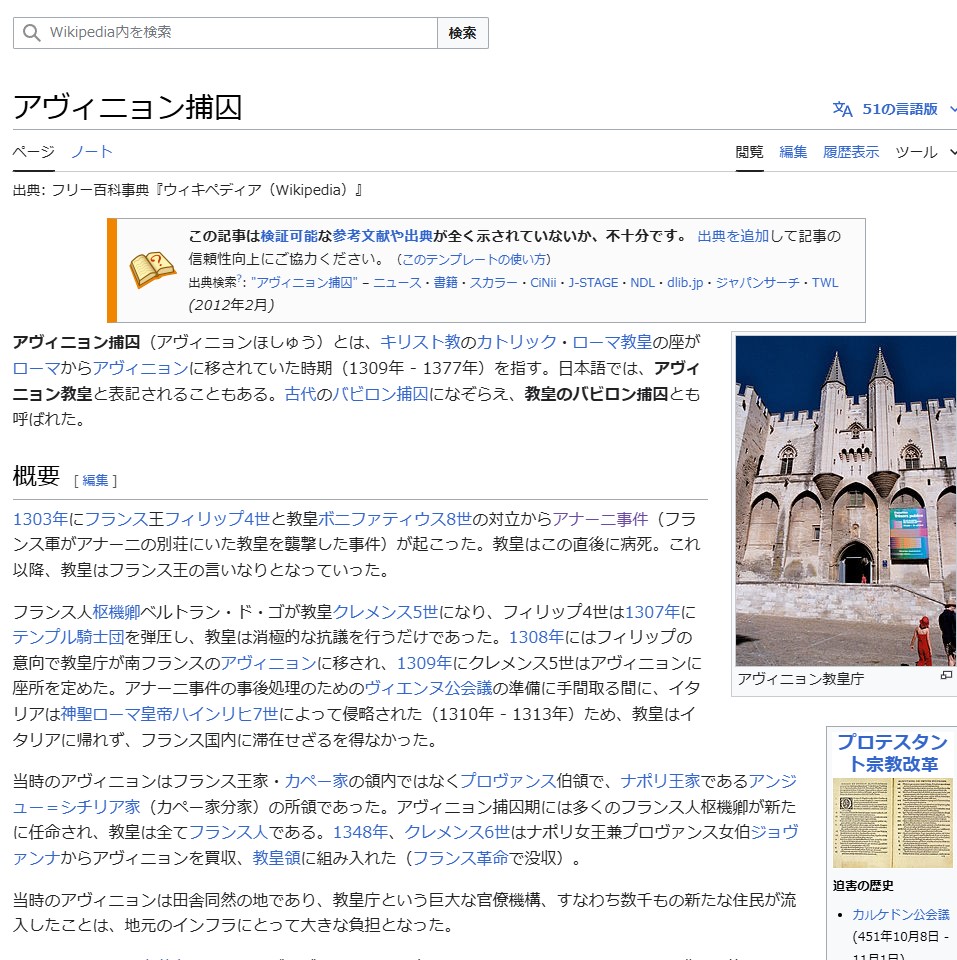
Task: Open the スカラー source link
Action: click(494, 283)
